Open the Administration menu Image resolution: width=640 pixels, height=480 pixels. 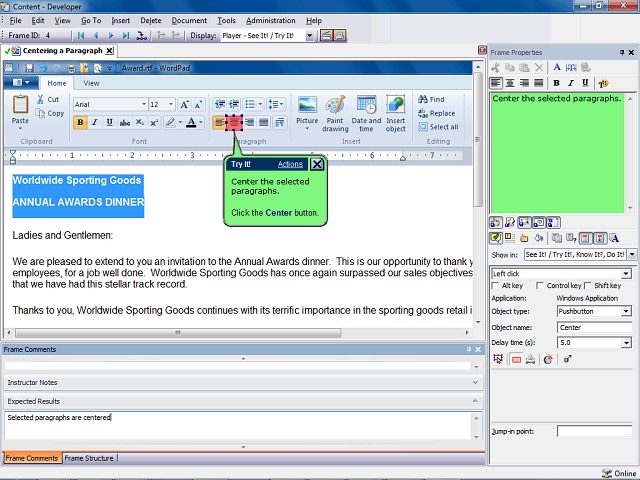tap(271, 20)
